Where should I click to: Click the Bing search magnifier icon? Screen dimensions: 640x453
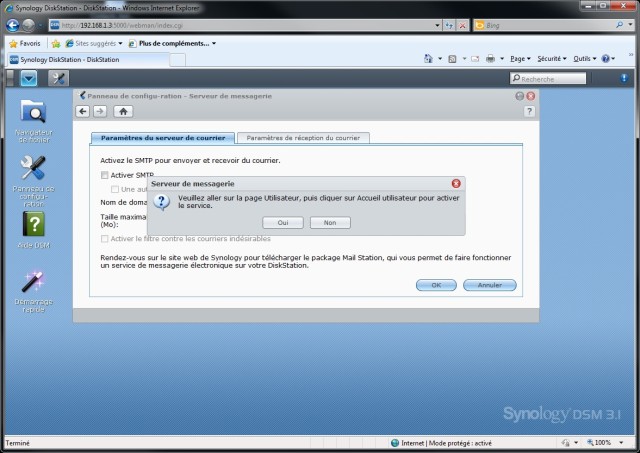[x=620, y=25]
